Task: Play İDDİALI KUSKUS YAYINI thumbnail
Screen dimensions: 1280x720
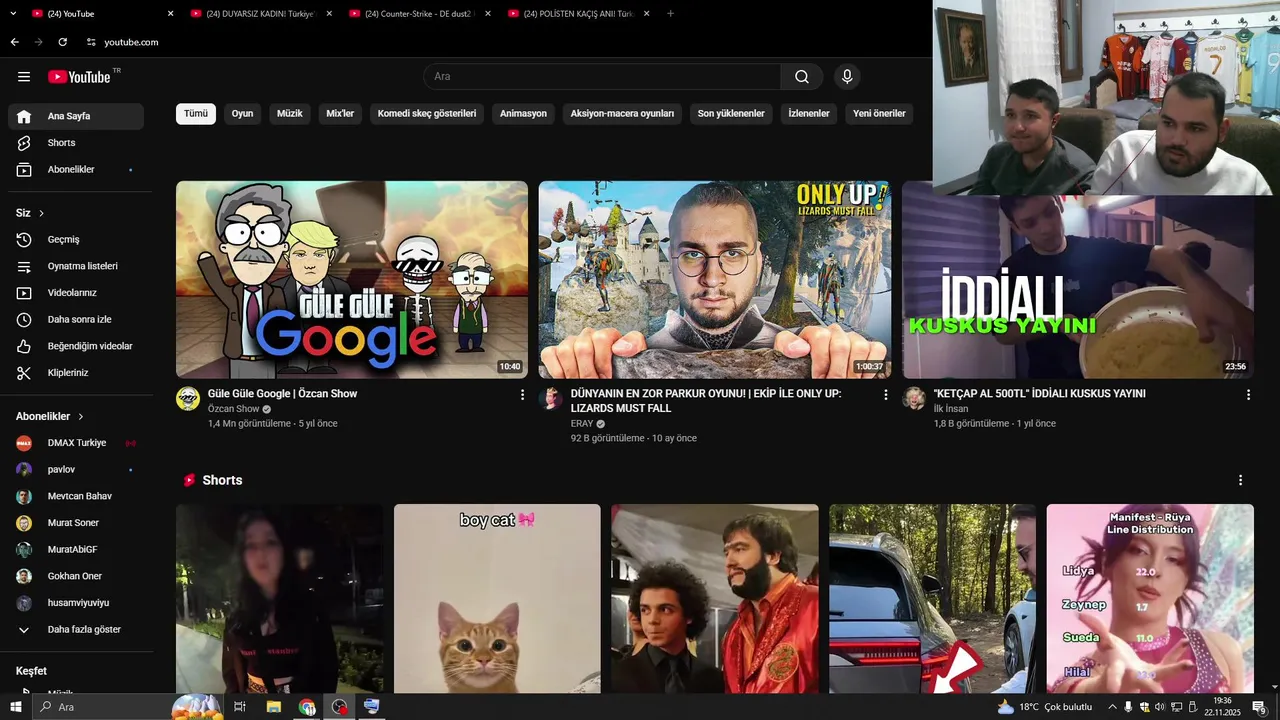Action: click(x=1078, y=287)
